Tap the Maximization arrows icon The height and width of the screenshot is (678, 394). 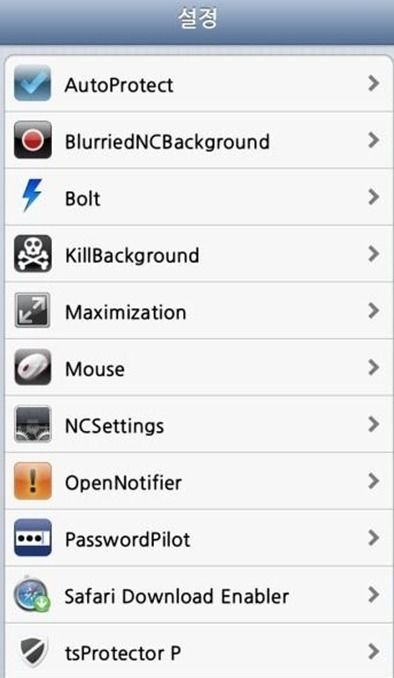[x=32, y=310]
